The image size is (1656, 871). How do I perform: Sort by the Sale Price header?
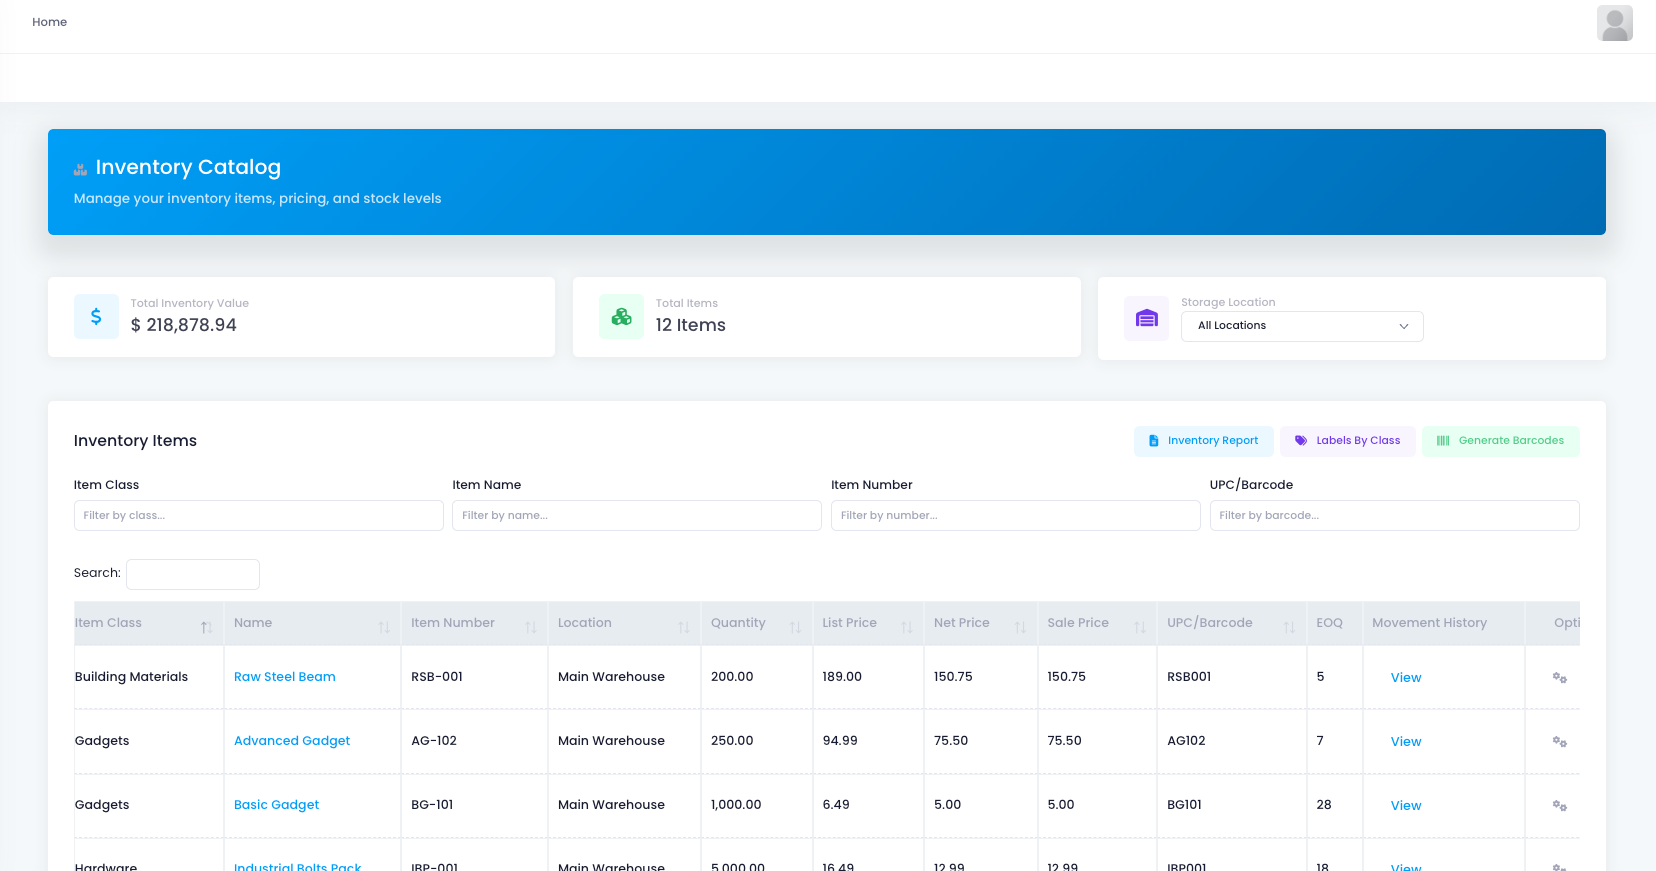coord(1095,623)
